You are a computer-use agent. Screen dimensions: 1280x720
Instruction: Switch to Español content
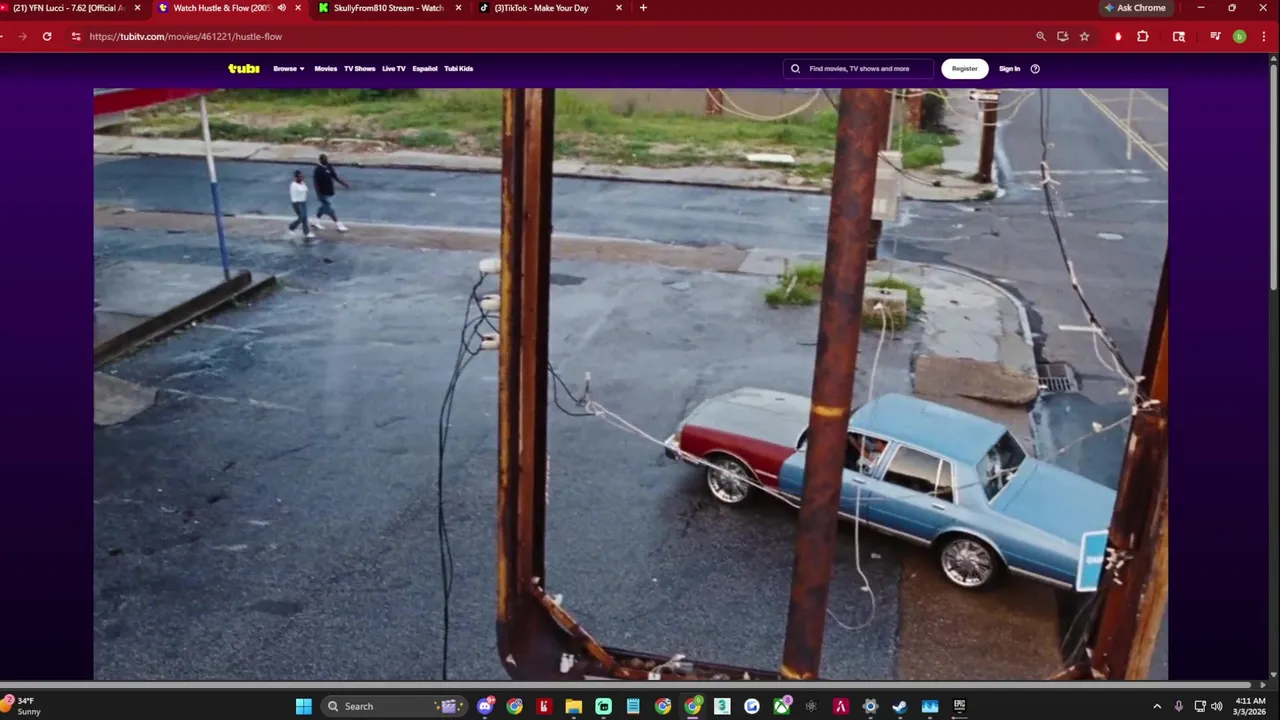425,68
